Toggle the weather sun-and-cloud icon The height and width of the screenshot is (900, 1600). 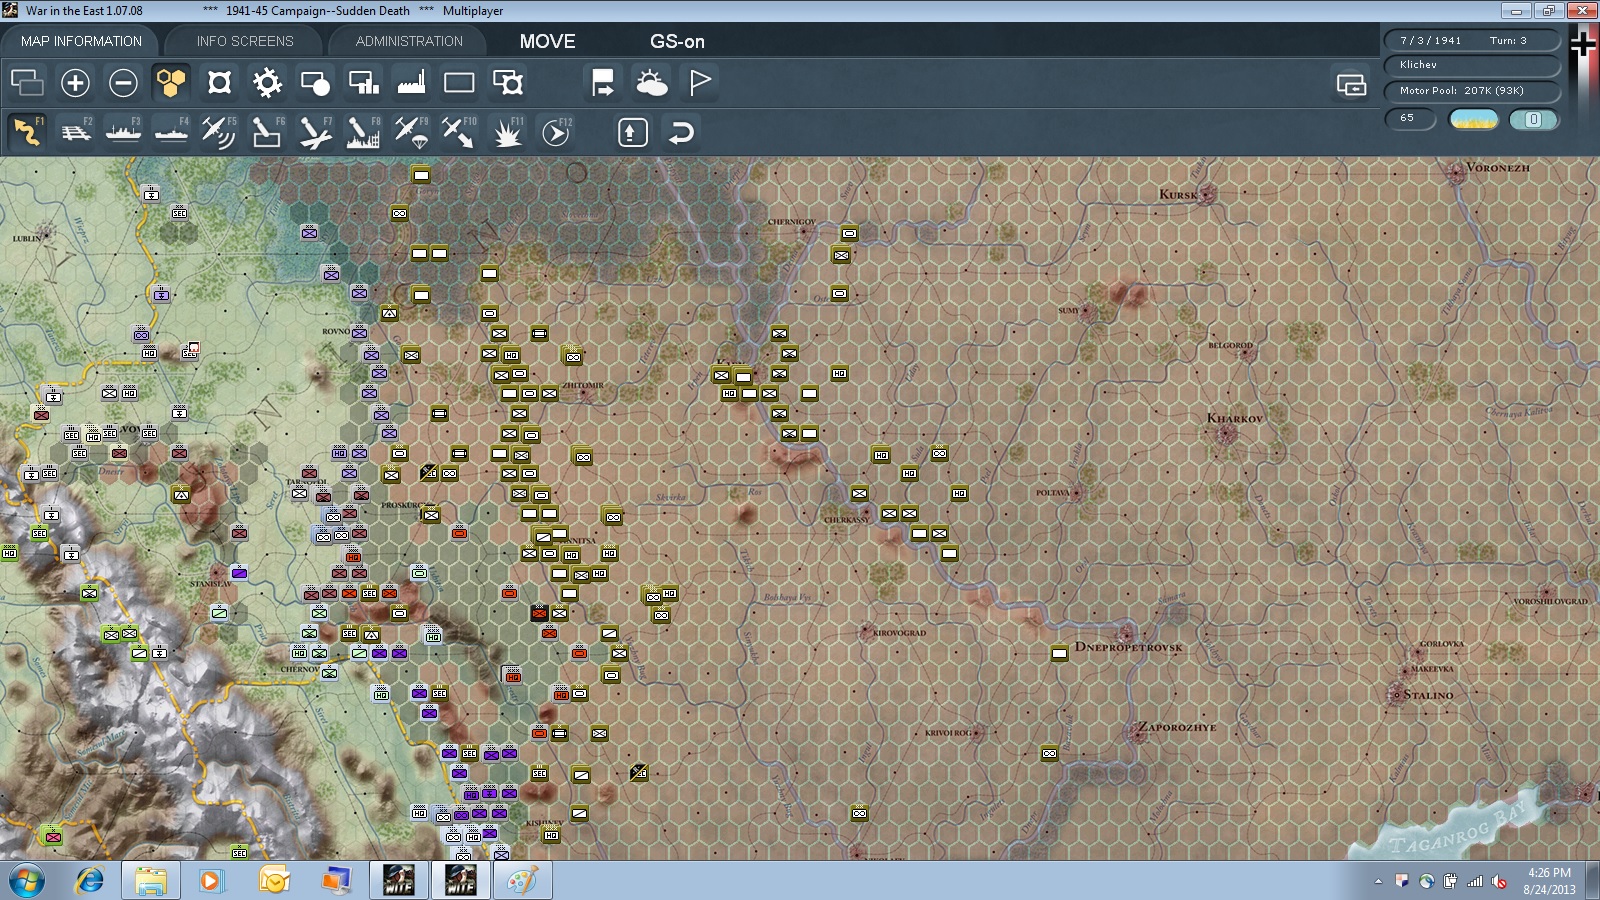[x=651, y=83]
